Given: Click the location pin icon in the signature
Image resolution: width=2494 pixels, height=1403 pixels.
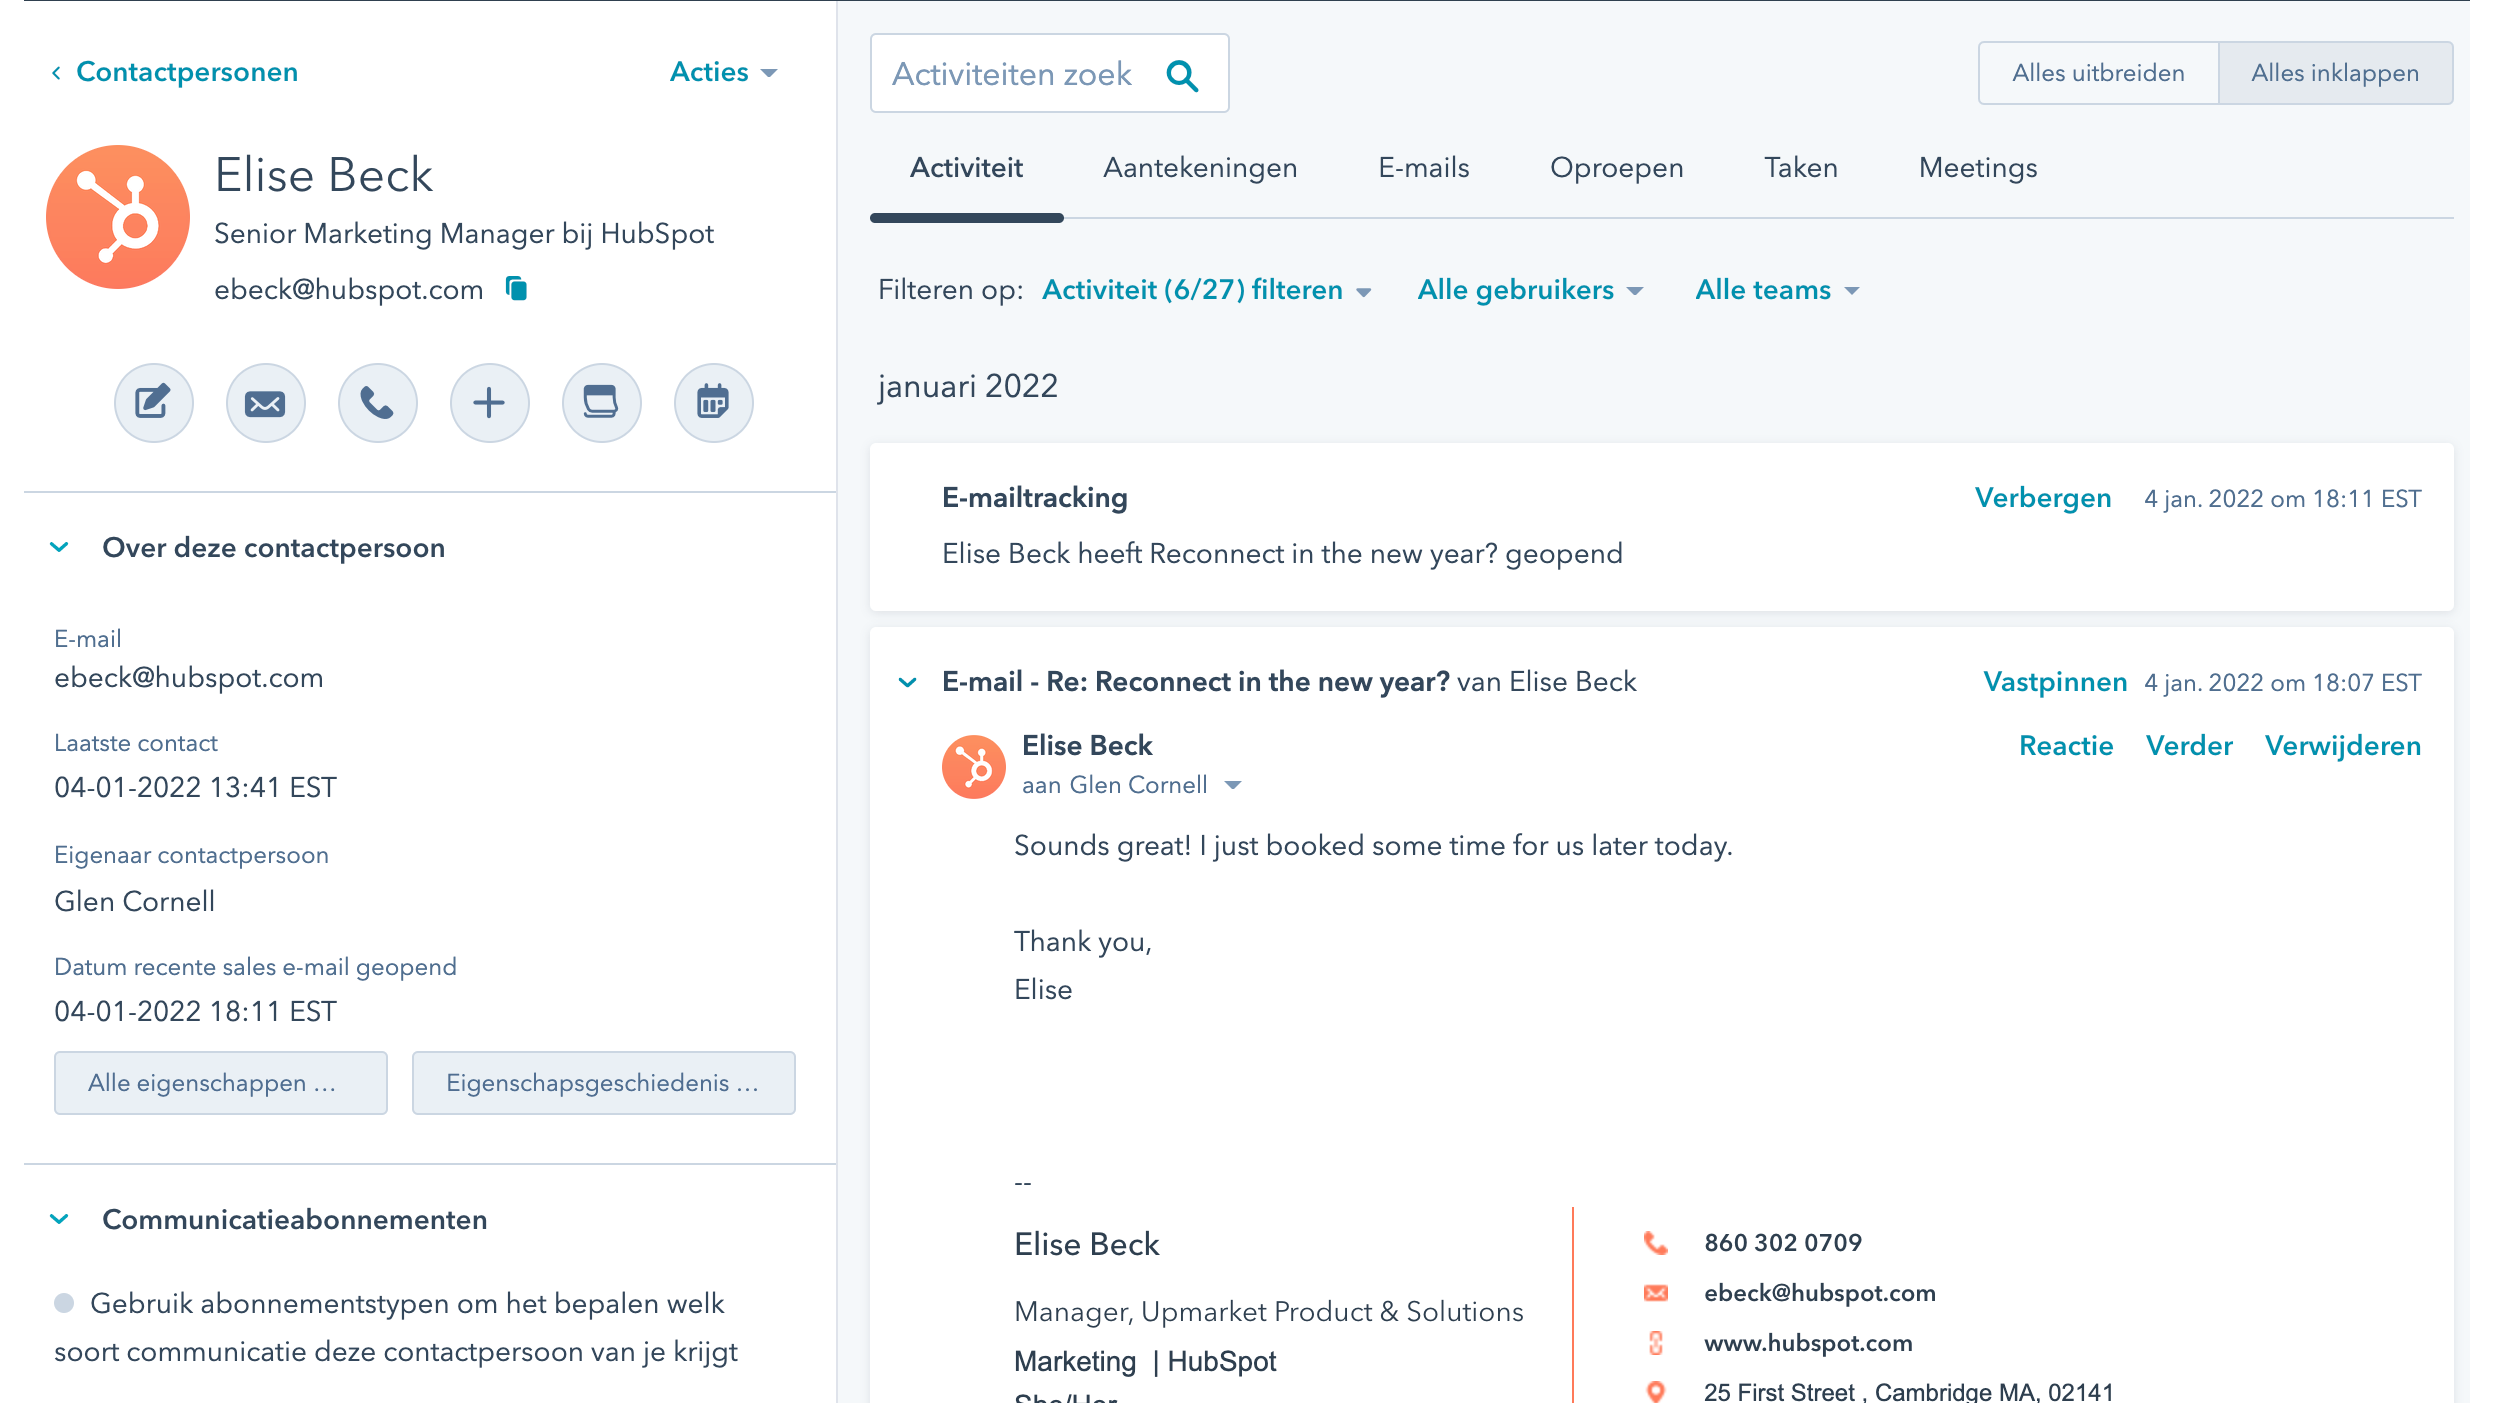Looking at the screenshot, I should [x=1656, y=1390].
